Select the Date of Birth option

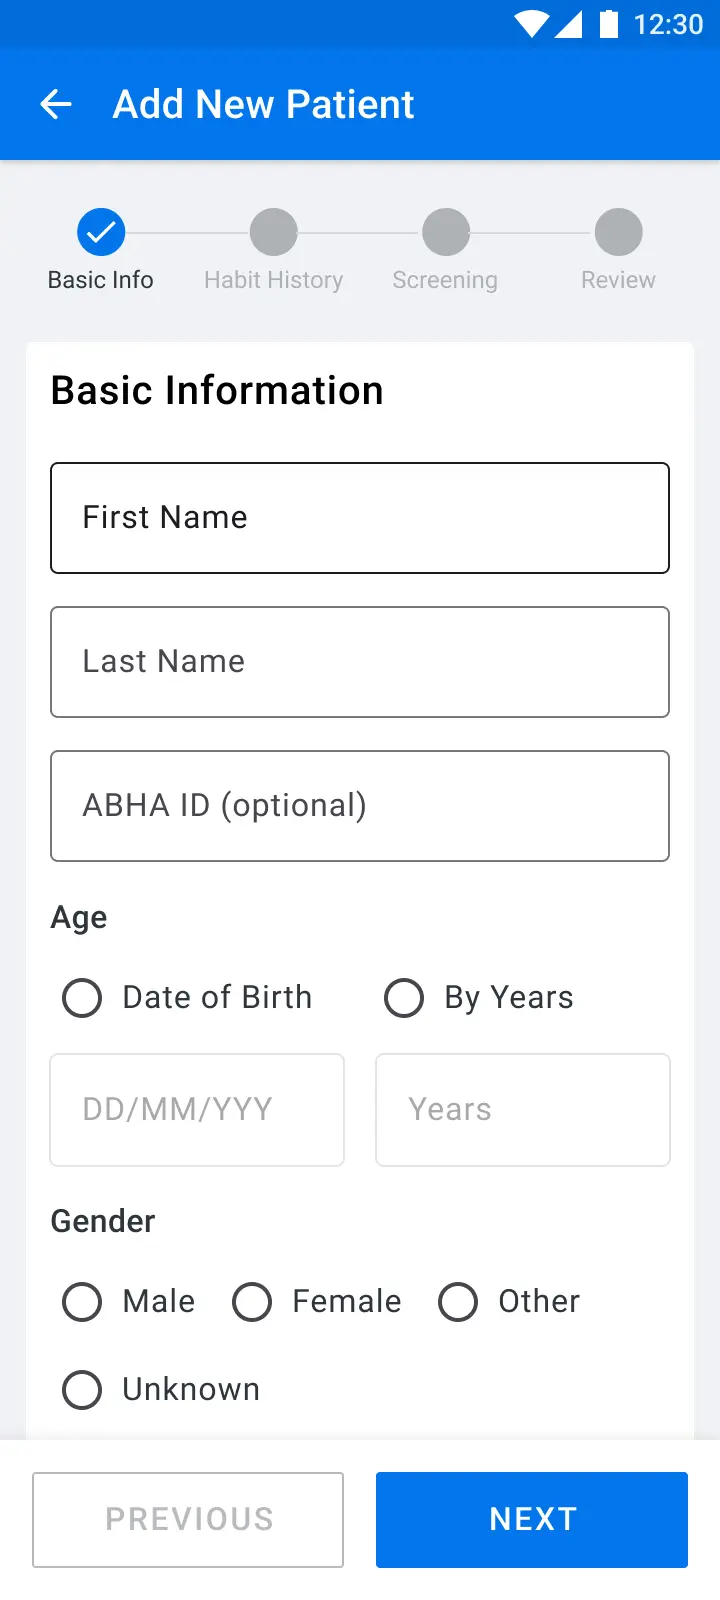click(82, 998)
